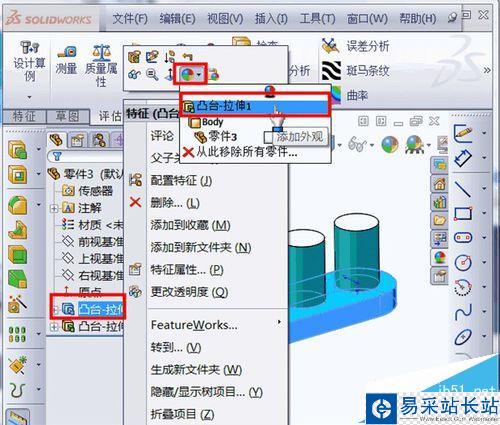Open the FeatureWorks submenu
The image size is (500, 425).
click(217, 324)
